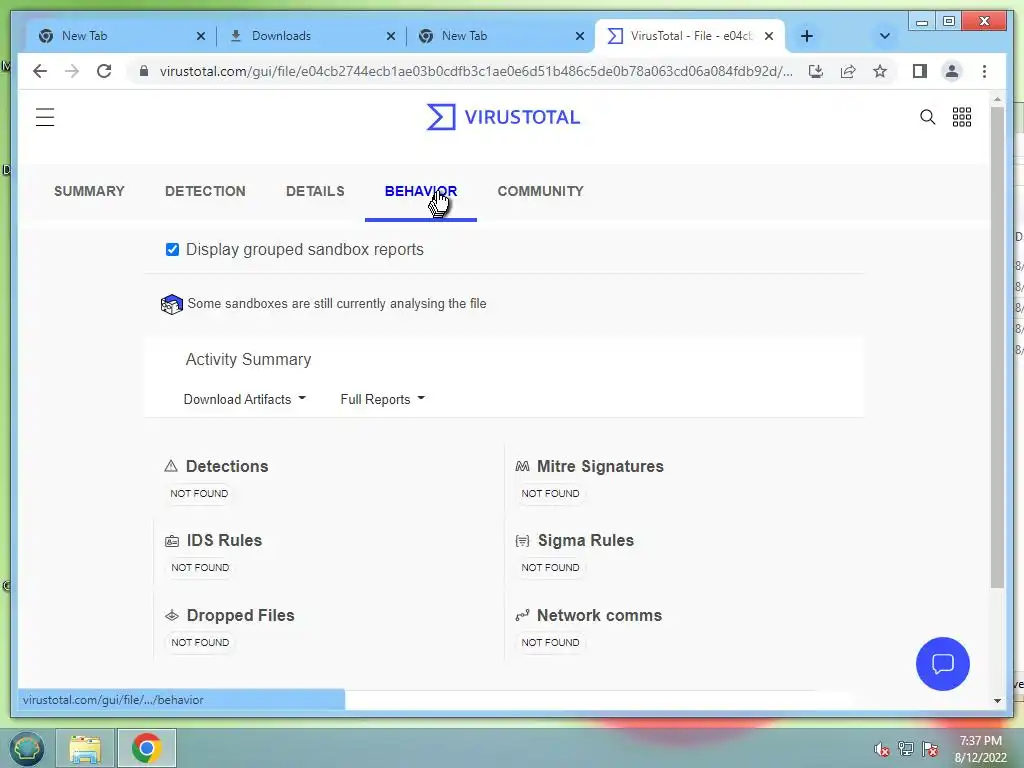Open a new tab with plus button
Viewport: 1024px width, 768px height.
[x=807, y=36]
